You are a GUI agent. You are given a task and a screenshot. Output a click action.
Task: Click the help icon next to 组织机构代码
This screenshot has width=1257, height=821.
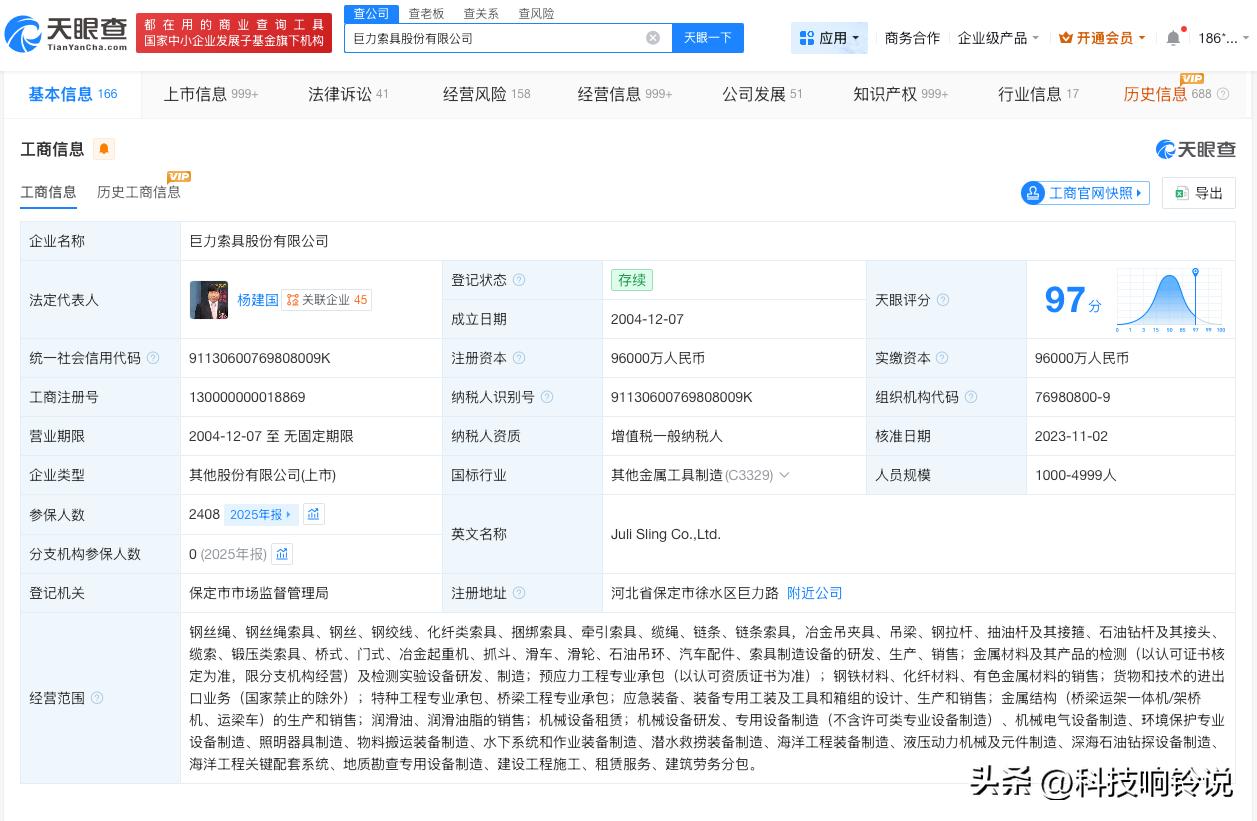click(x=970, y=397)
